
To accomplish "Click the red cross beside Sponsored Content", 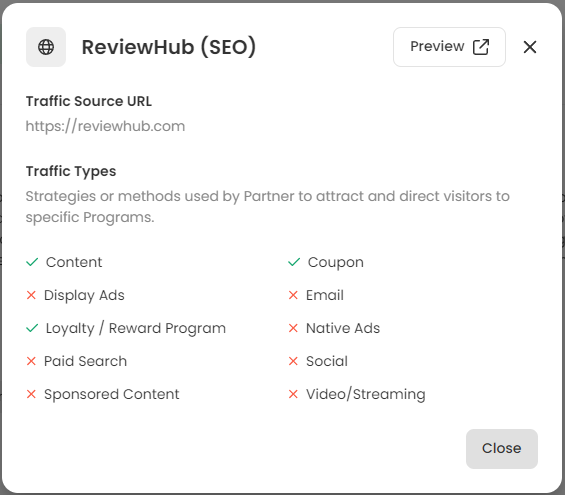I will pos(31,394).
